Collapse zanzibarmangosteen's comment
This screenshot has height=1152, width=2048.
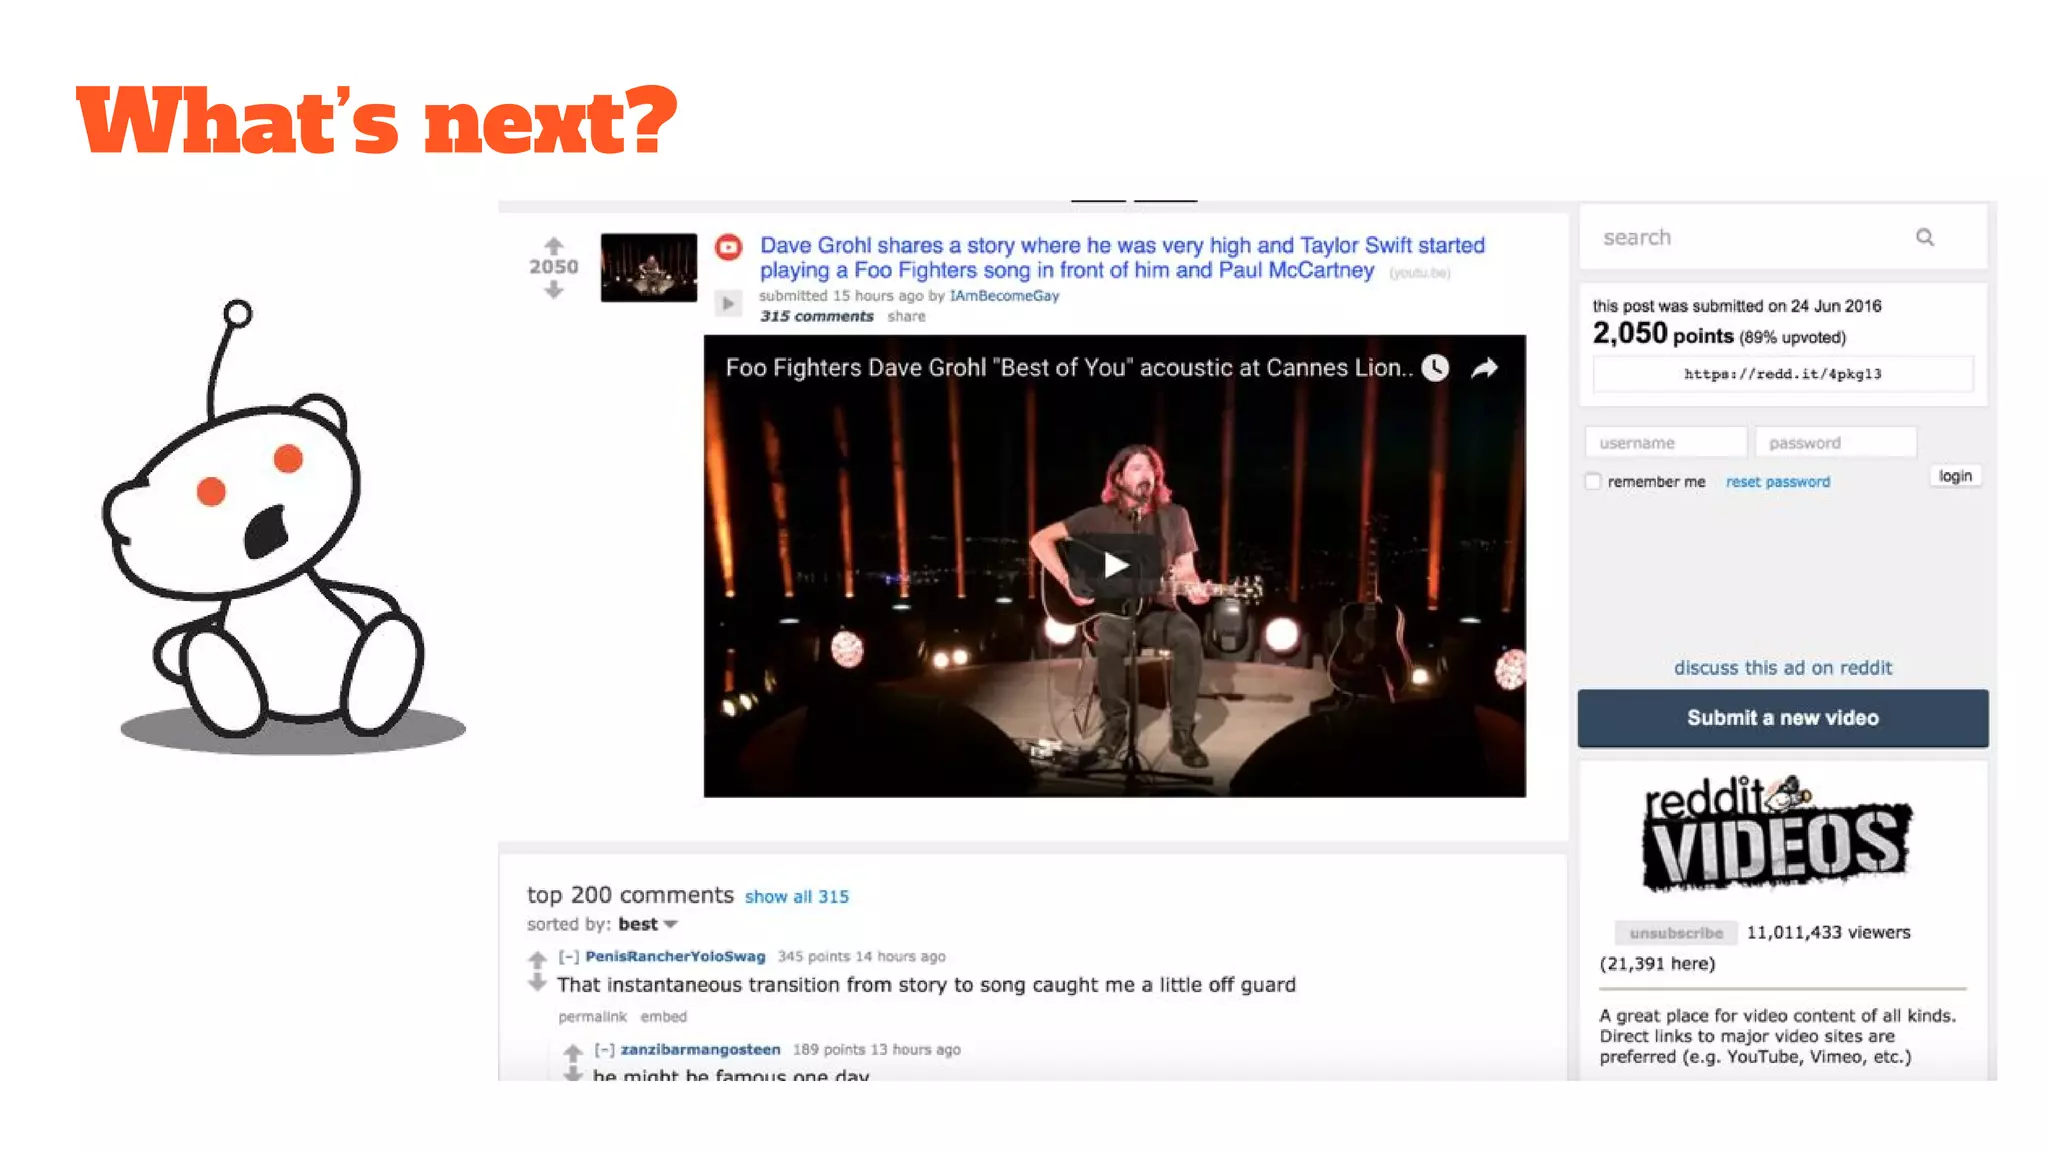click(605, 1050)
